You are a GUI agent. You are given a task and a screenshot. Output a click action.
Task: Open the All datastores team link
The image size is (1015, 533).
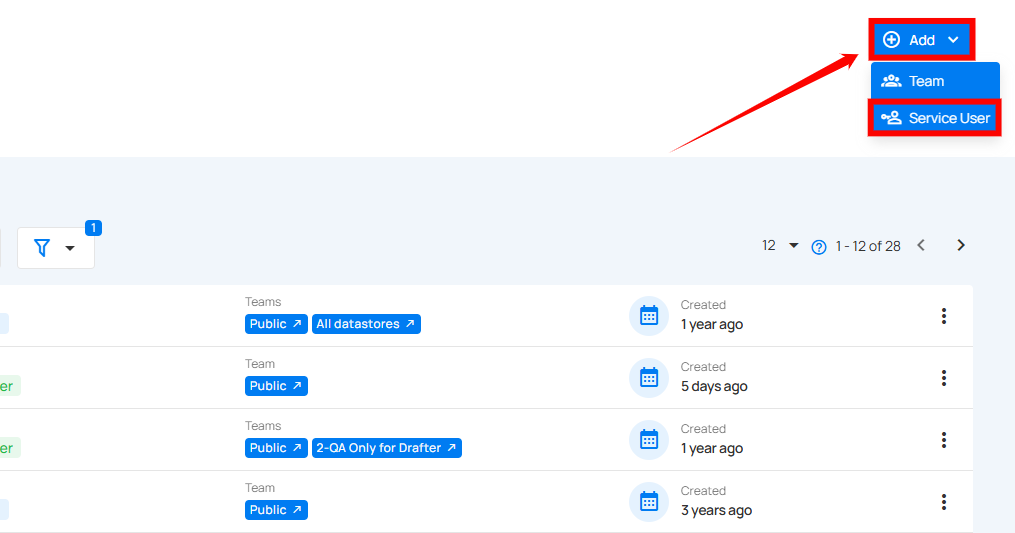point(366,324)
